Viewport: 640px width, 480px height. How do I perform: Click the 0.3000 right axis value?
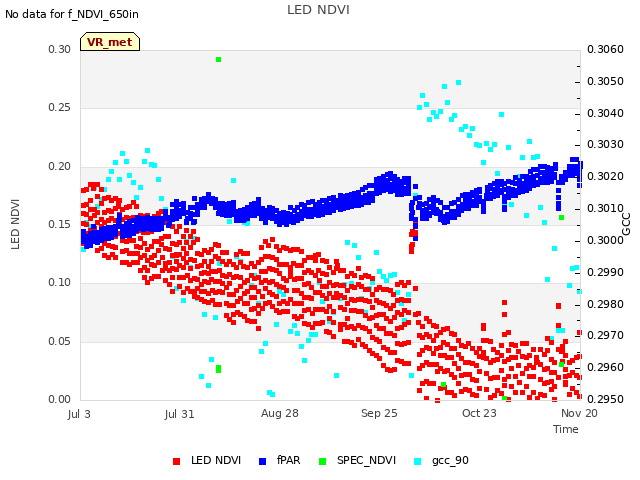pos(605,240)
